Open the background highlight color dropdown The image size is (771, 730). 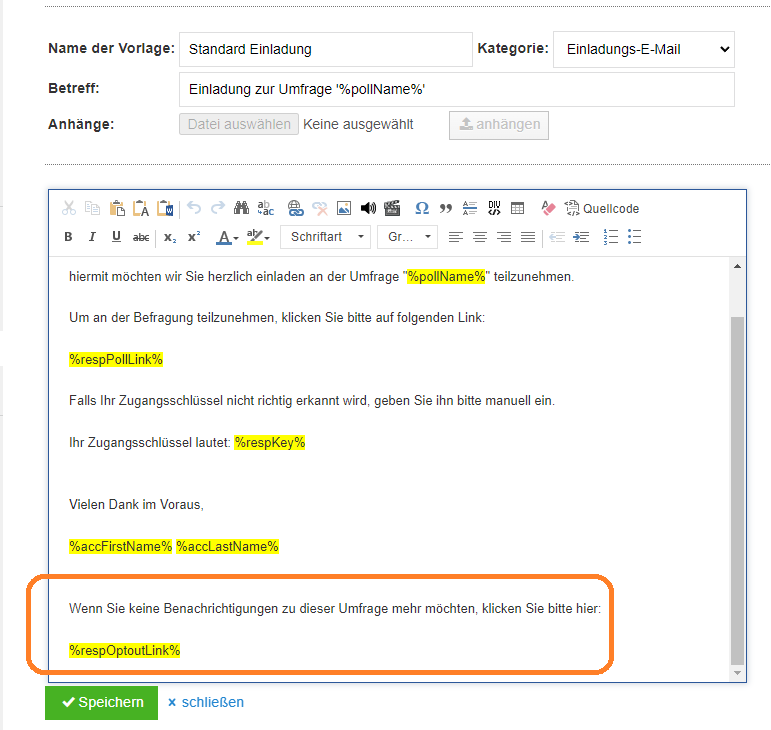258,237
